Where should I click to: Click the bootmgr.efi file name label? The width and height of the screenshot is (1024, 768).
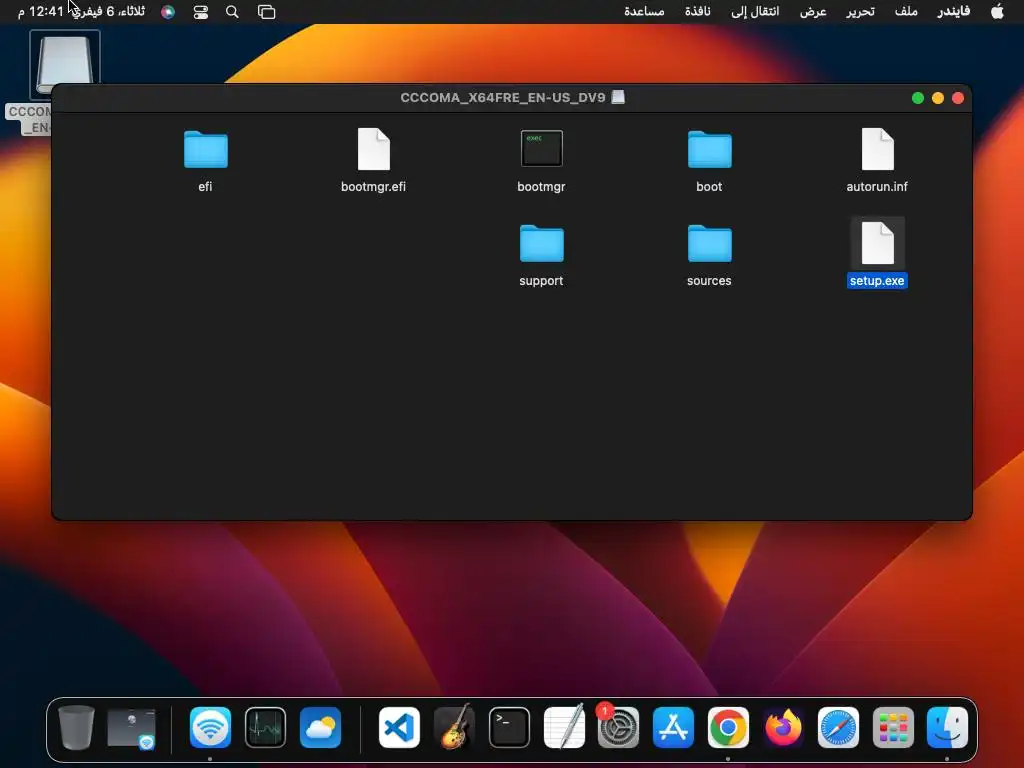[x=374, y=187]
